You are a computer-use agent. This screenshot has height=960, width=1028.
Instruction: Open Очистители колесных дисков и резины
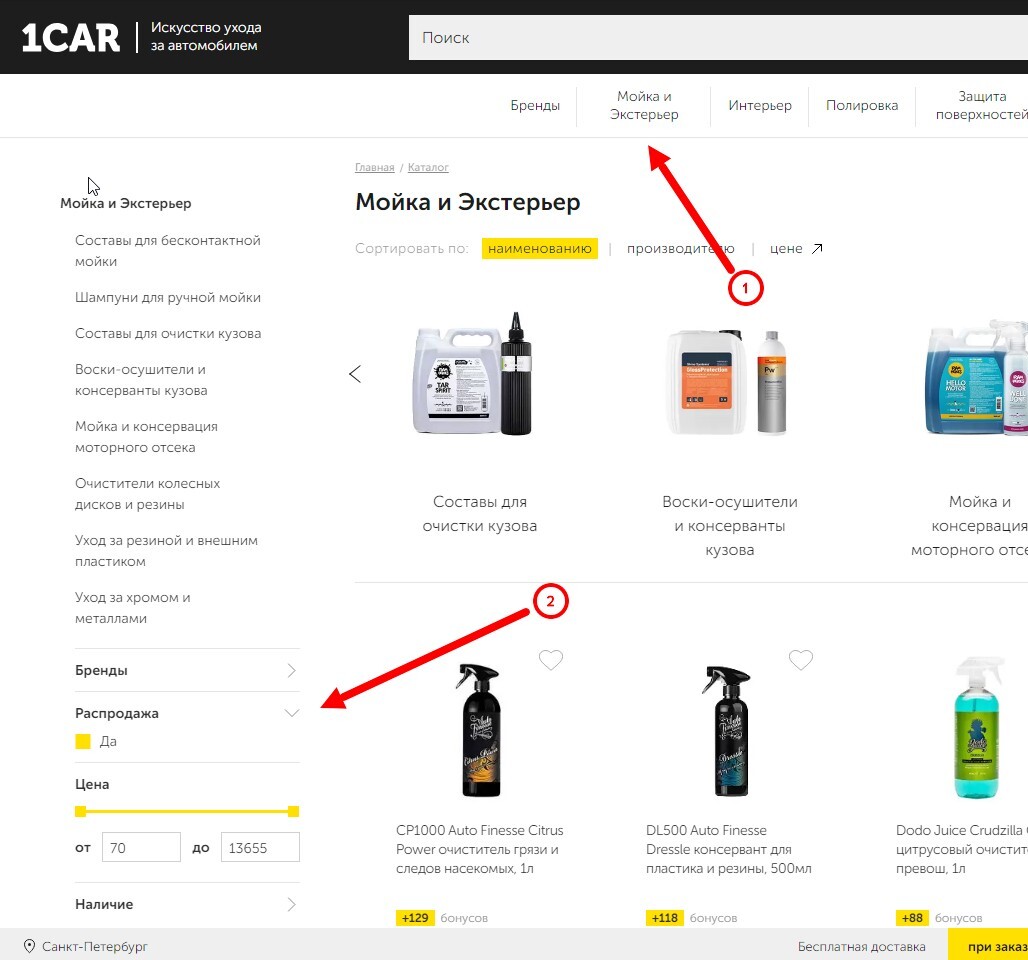pos(148,494)
